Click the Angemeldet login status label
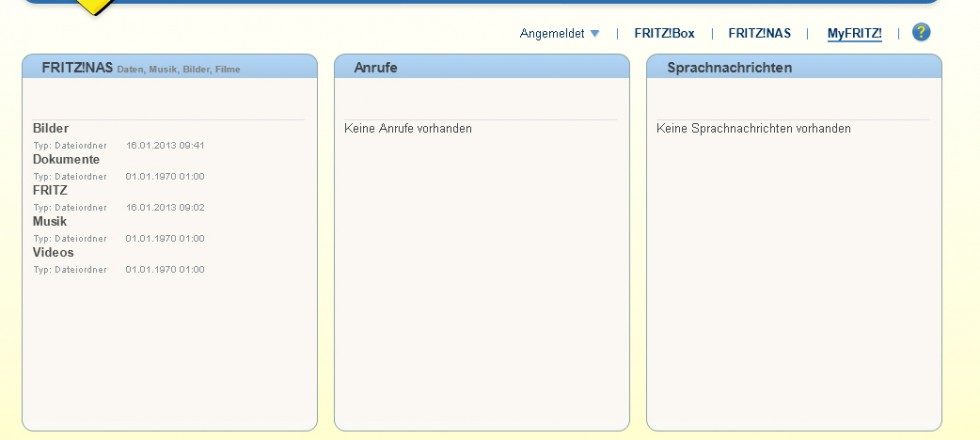The height and width of the screenshot is (440, 980). pos(552,34)
